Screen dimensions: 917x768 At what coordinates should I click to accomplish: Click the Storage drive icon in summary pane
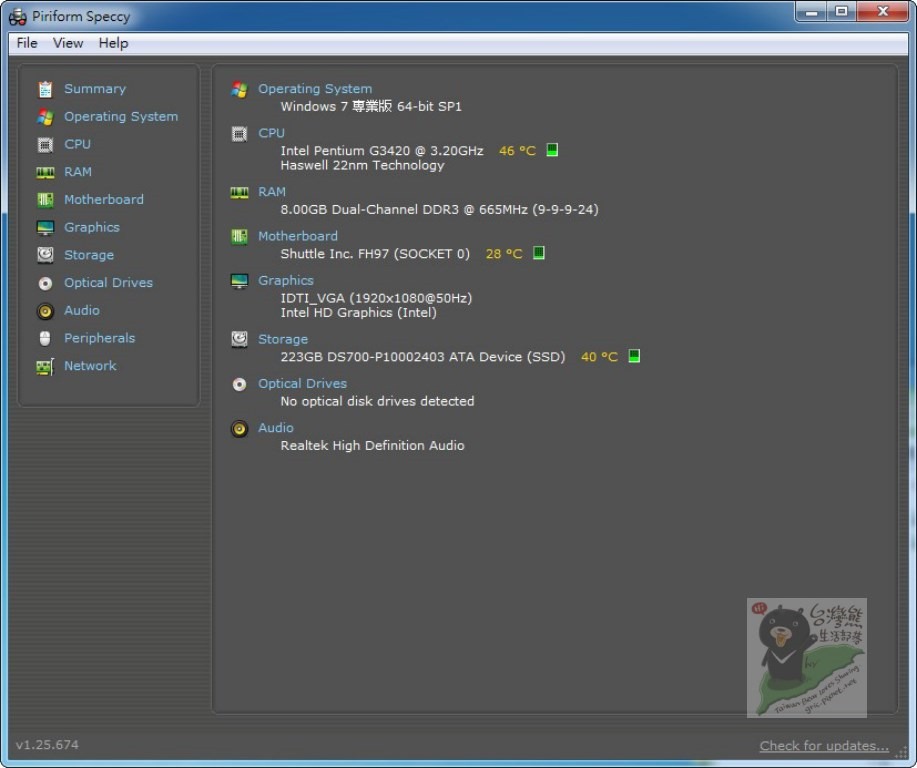pos(239,339)
